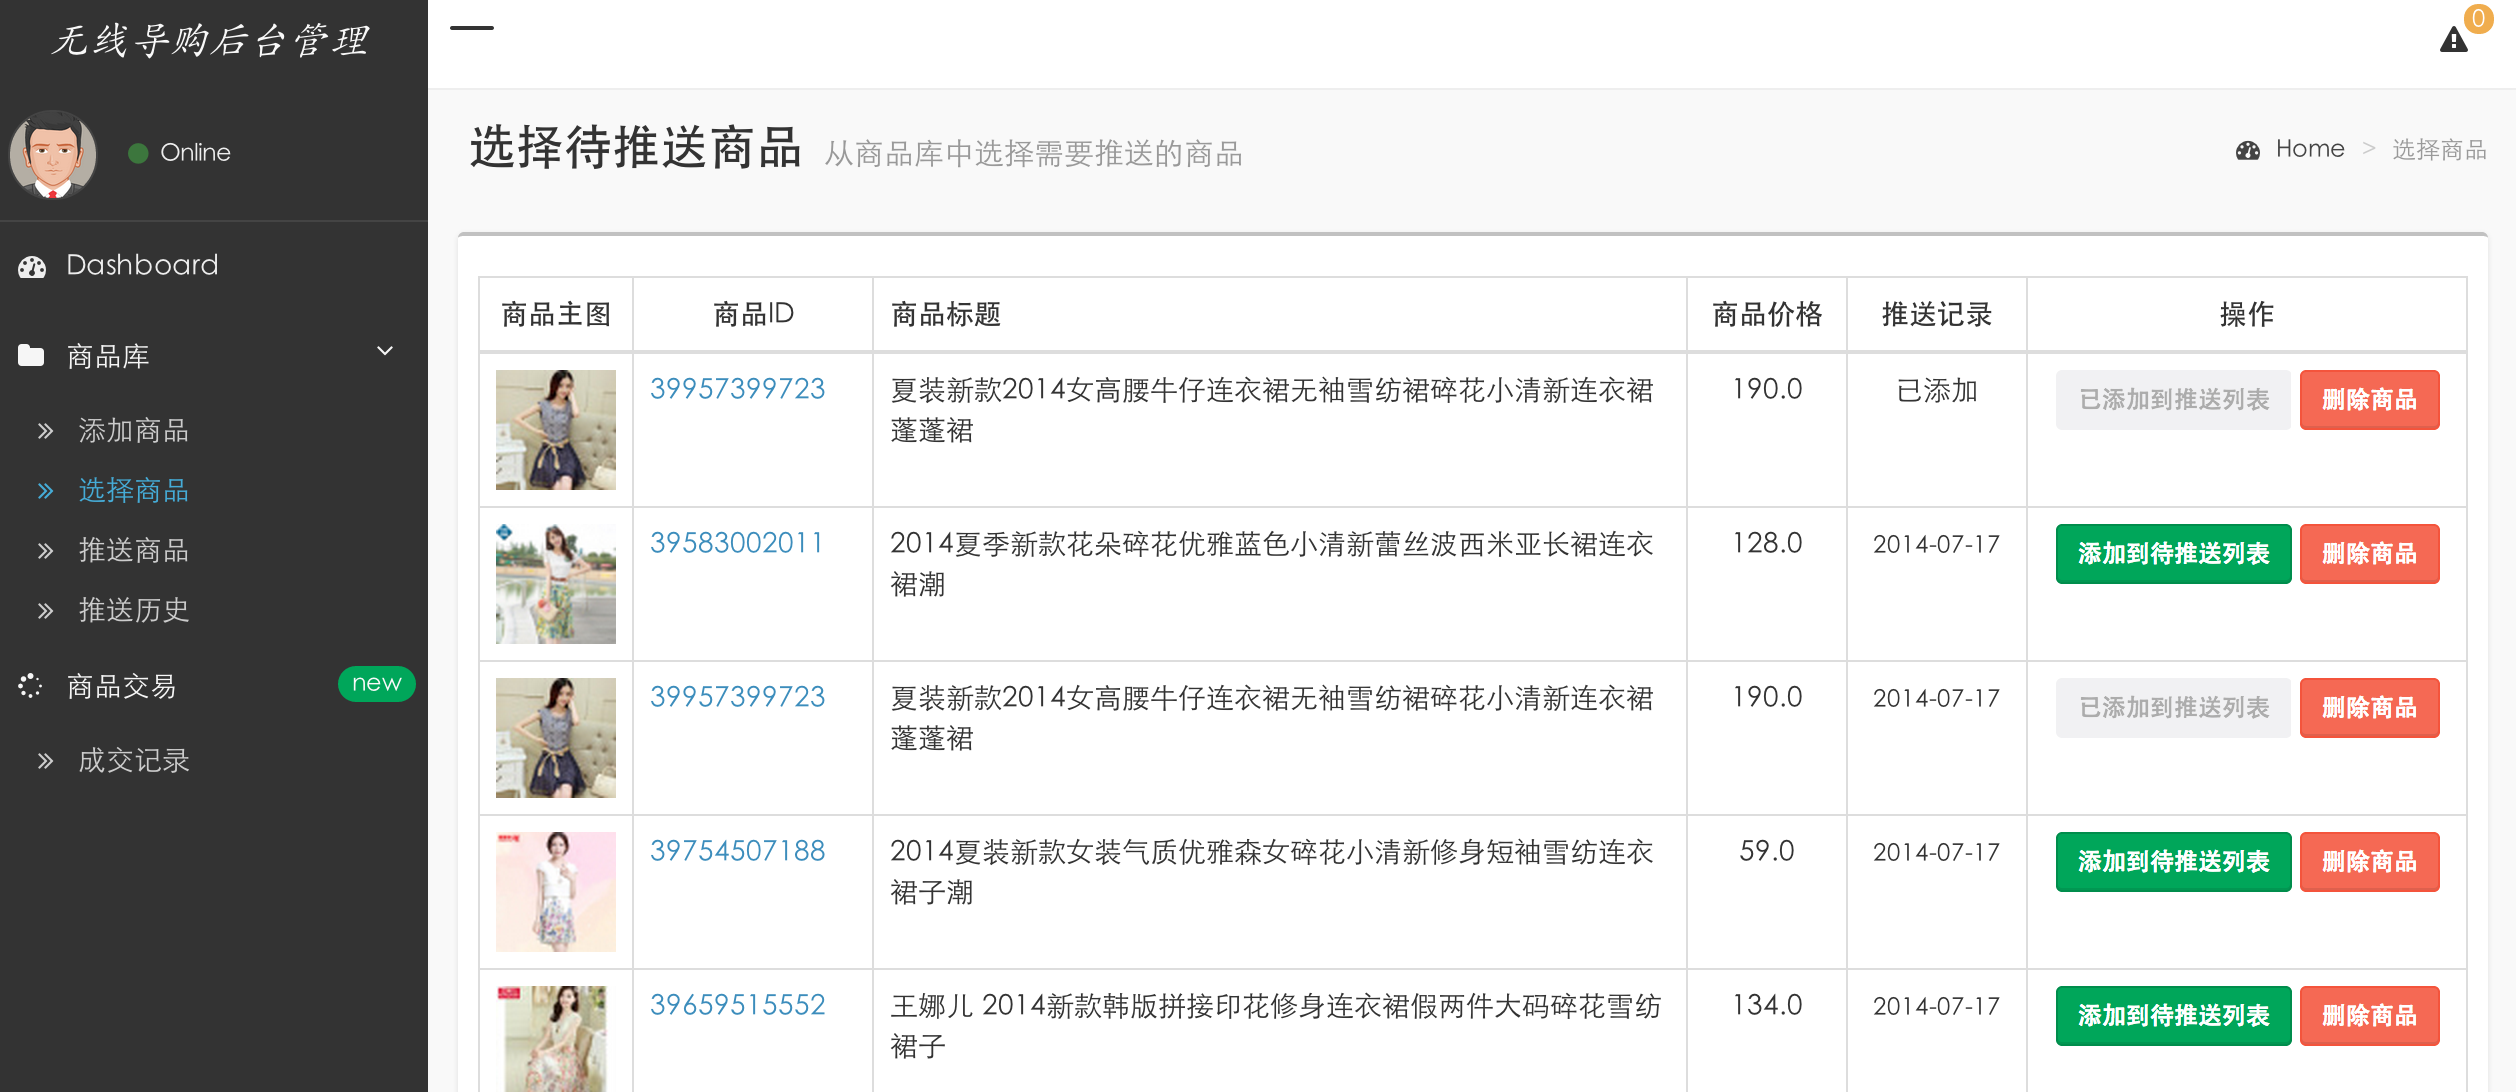Image resolution: width=2516 pixels, height=1092 pixels.
Task: Click the user avatar picture
Action: (53, 154)
